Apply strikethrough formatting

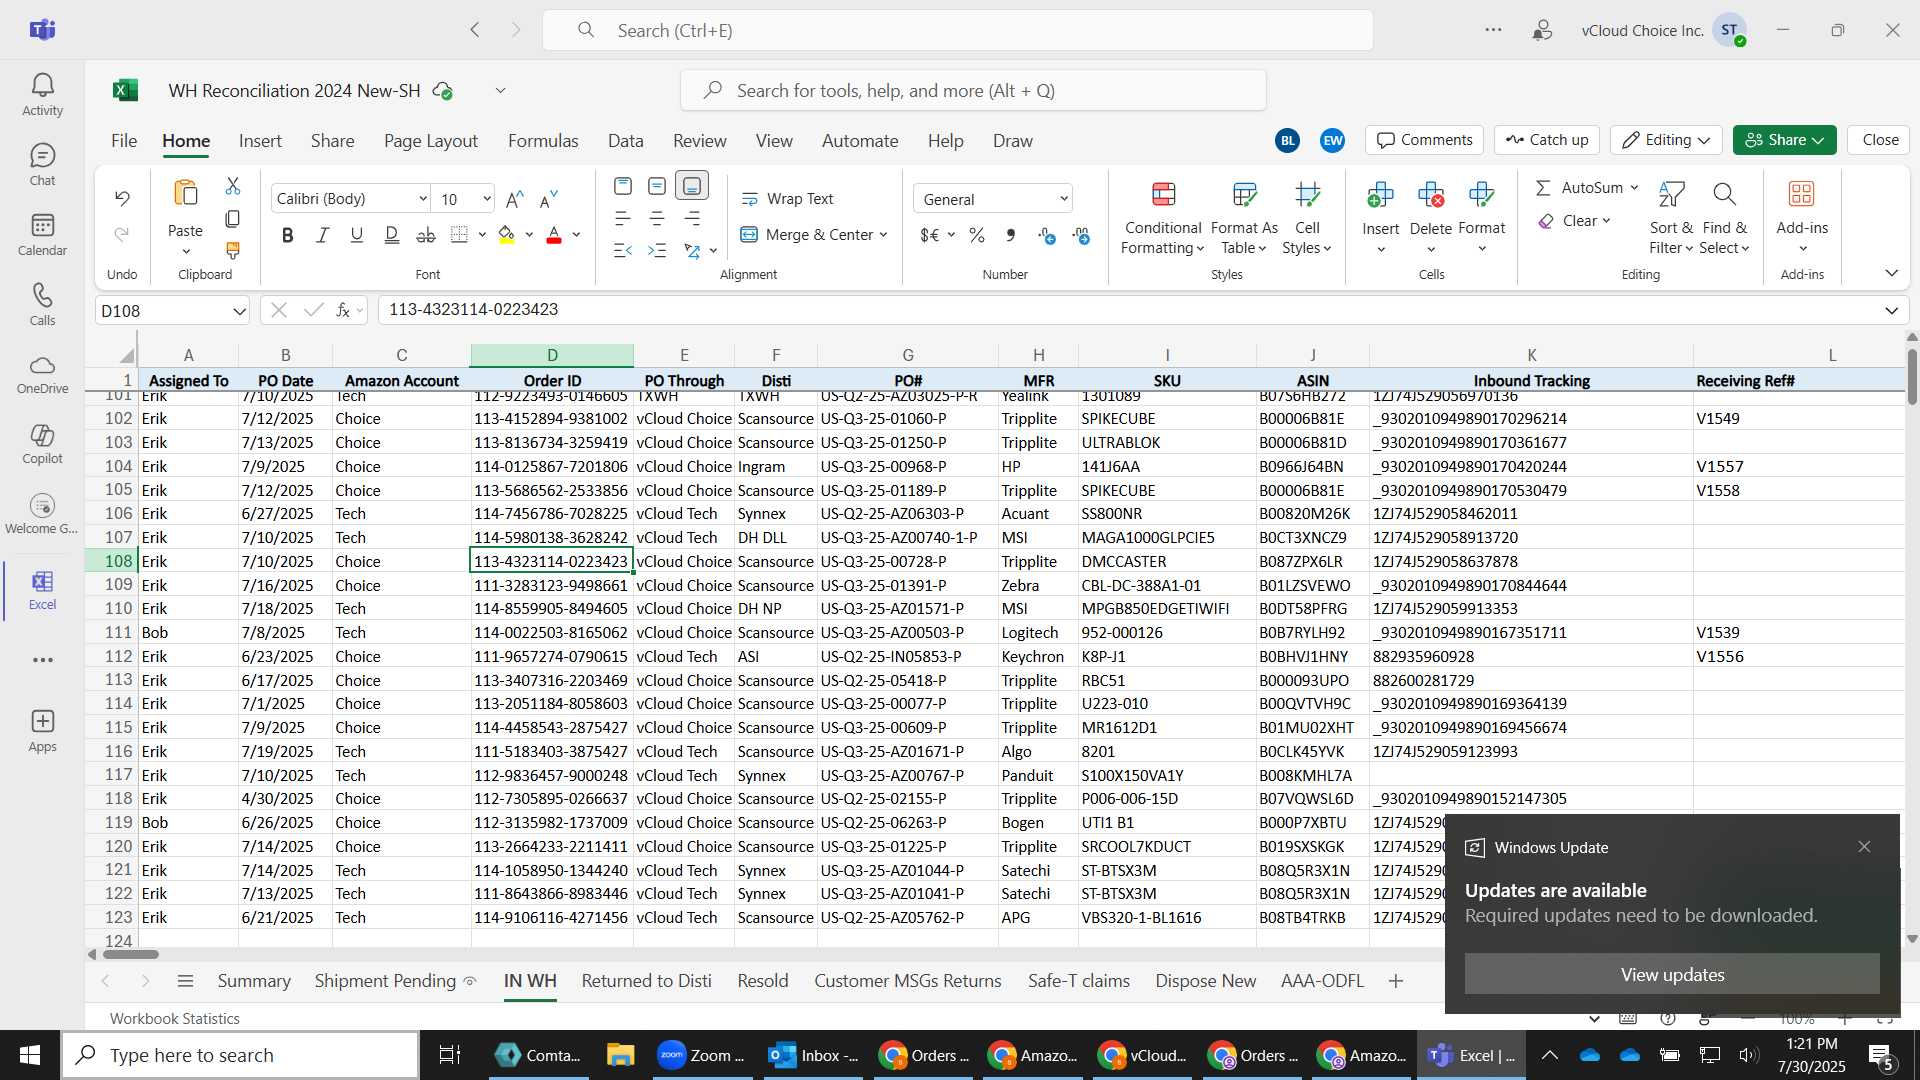(426, 235)
